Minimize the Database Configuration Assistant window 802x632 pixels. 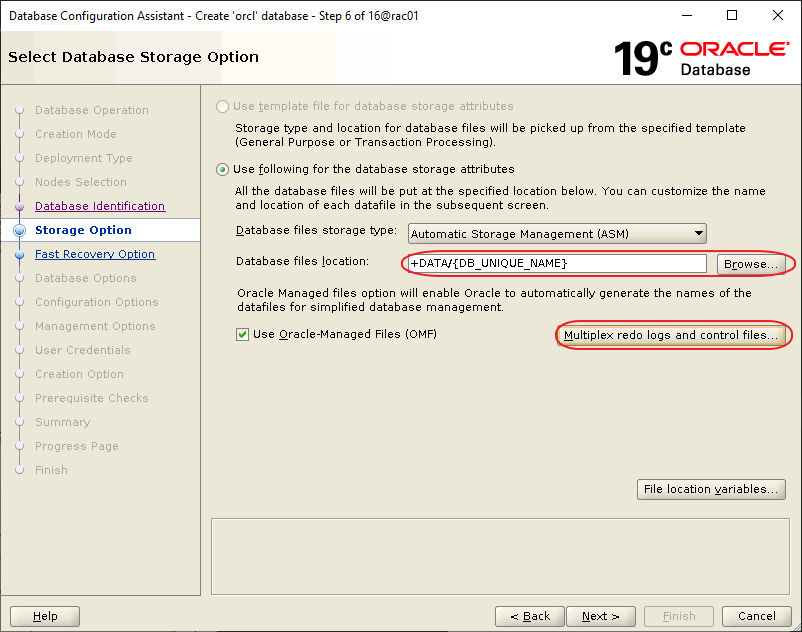[x=687, y=15]
